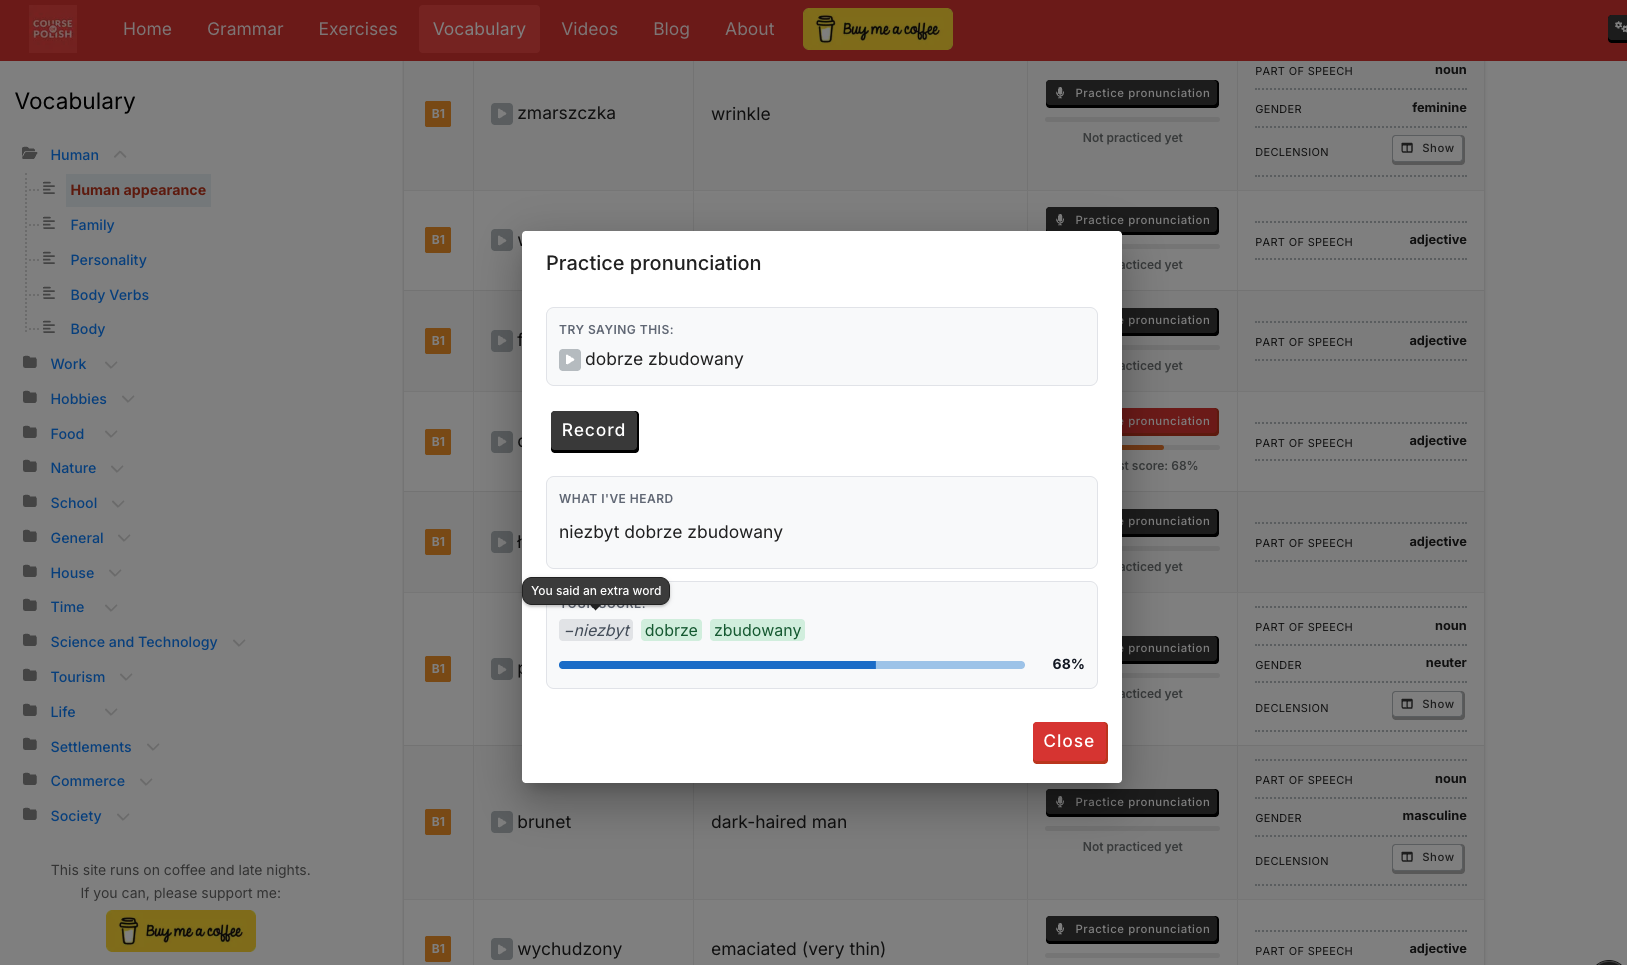Open the Home menu item
Screen dimensions: 1627x965
(x=147, y=29)
